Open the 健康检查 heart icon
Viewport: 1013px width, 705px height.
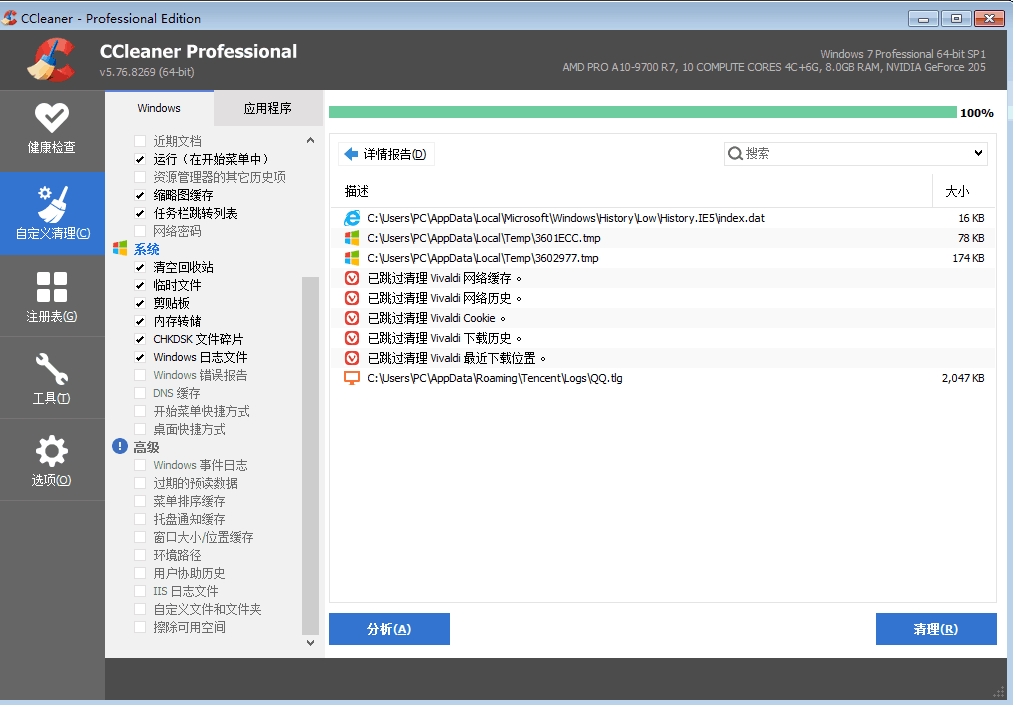(x=52, y=118)
